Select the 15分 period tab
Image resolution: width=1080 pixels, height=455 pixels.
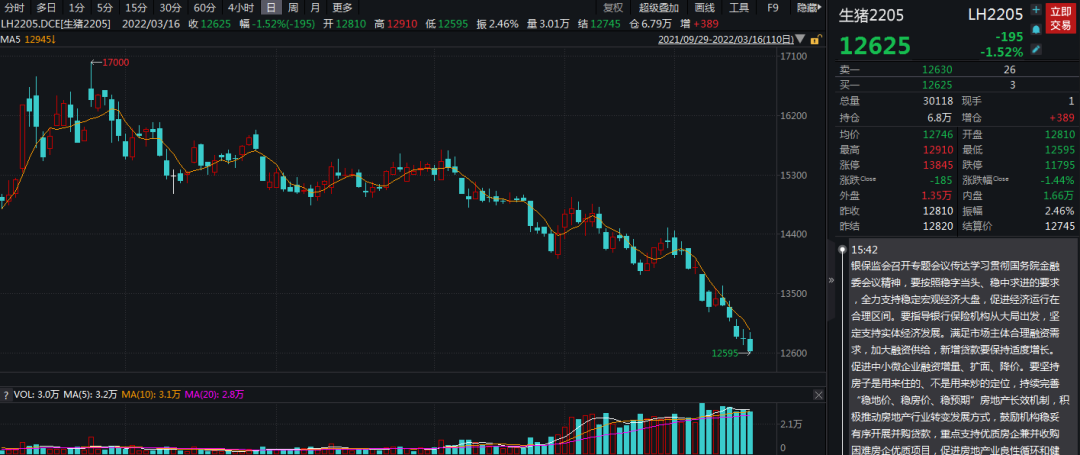pyautogui.click(x=136, y=8)
